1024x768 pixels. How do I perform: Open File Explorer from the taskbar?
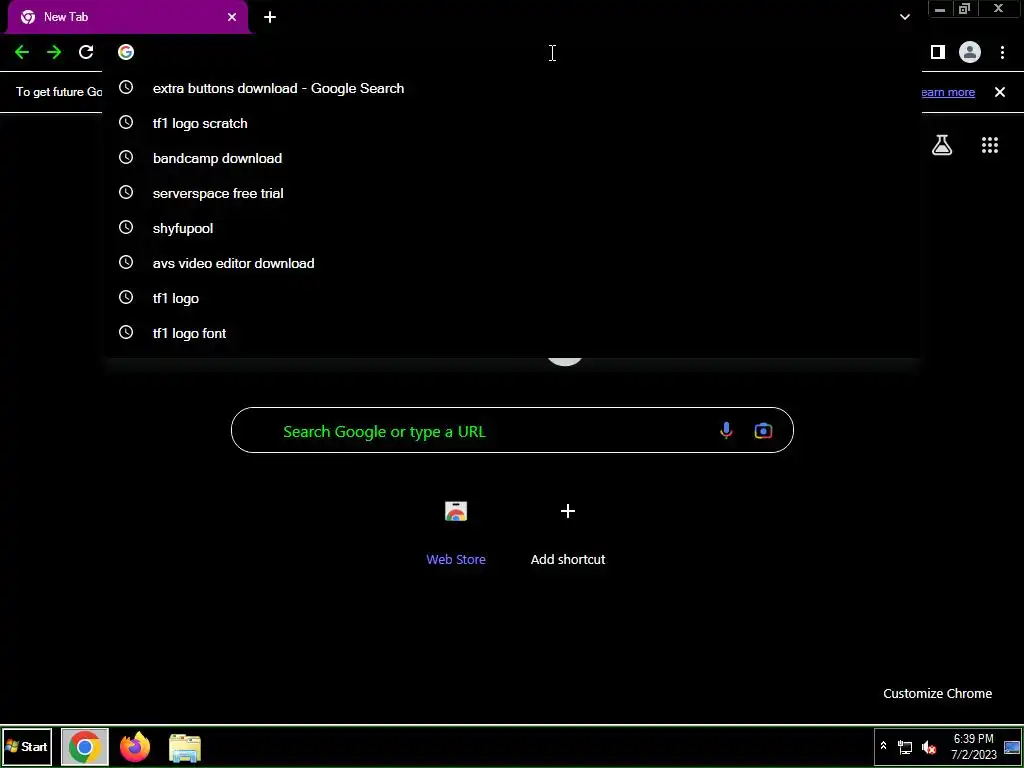tap(185, 748)
